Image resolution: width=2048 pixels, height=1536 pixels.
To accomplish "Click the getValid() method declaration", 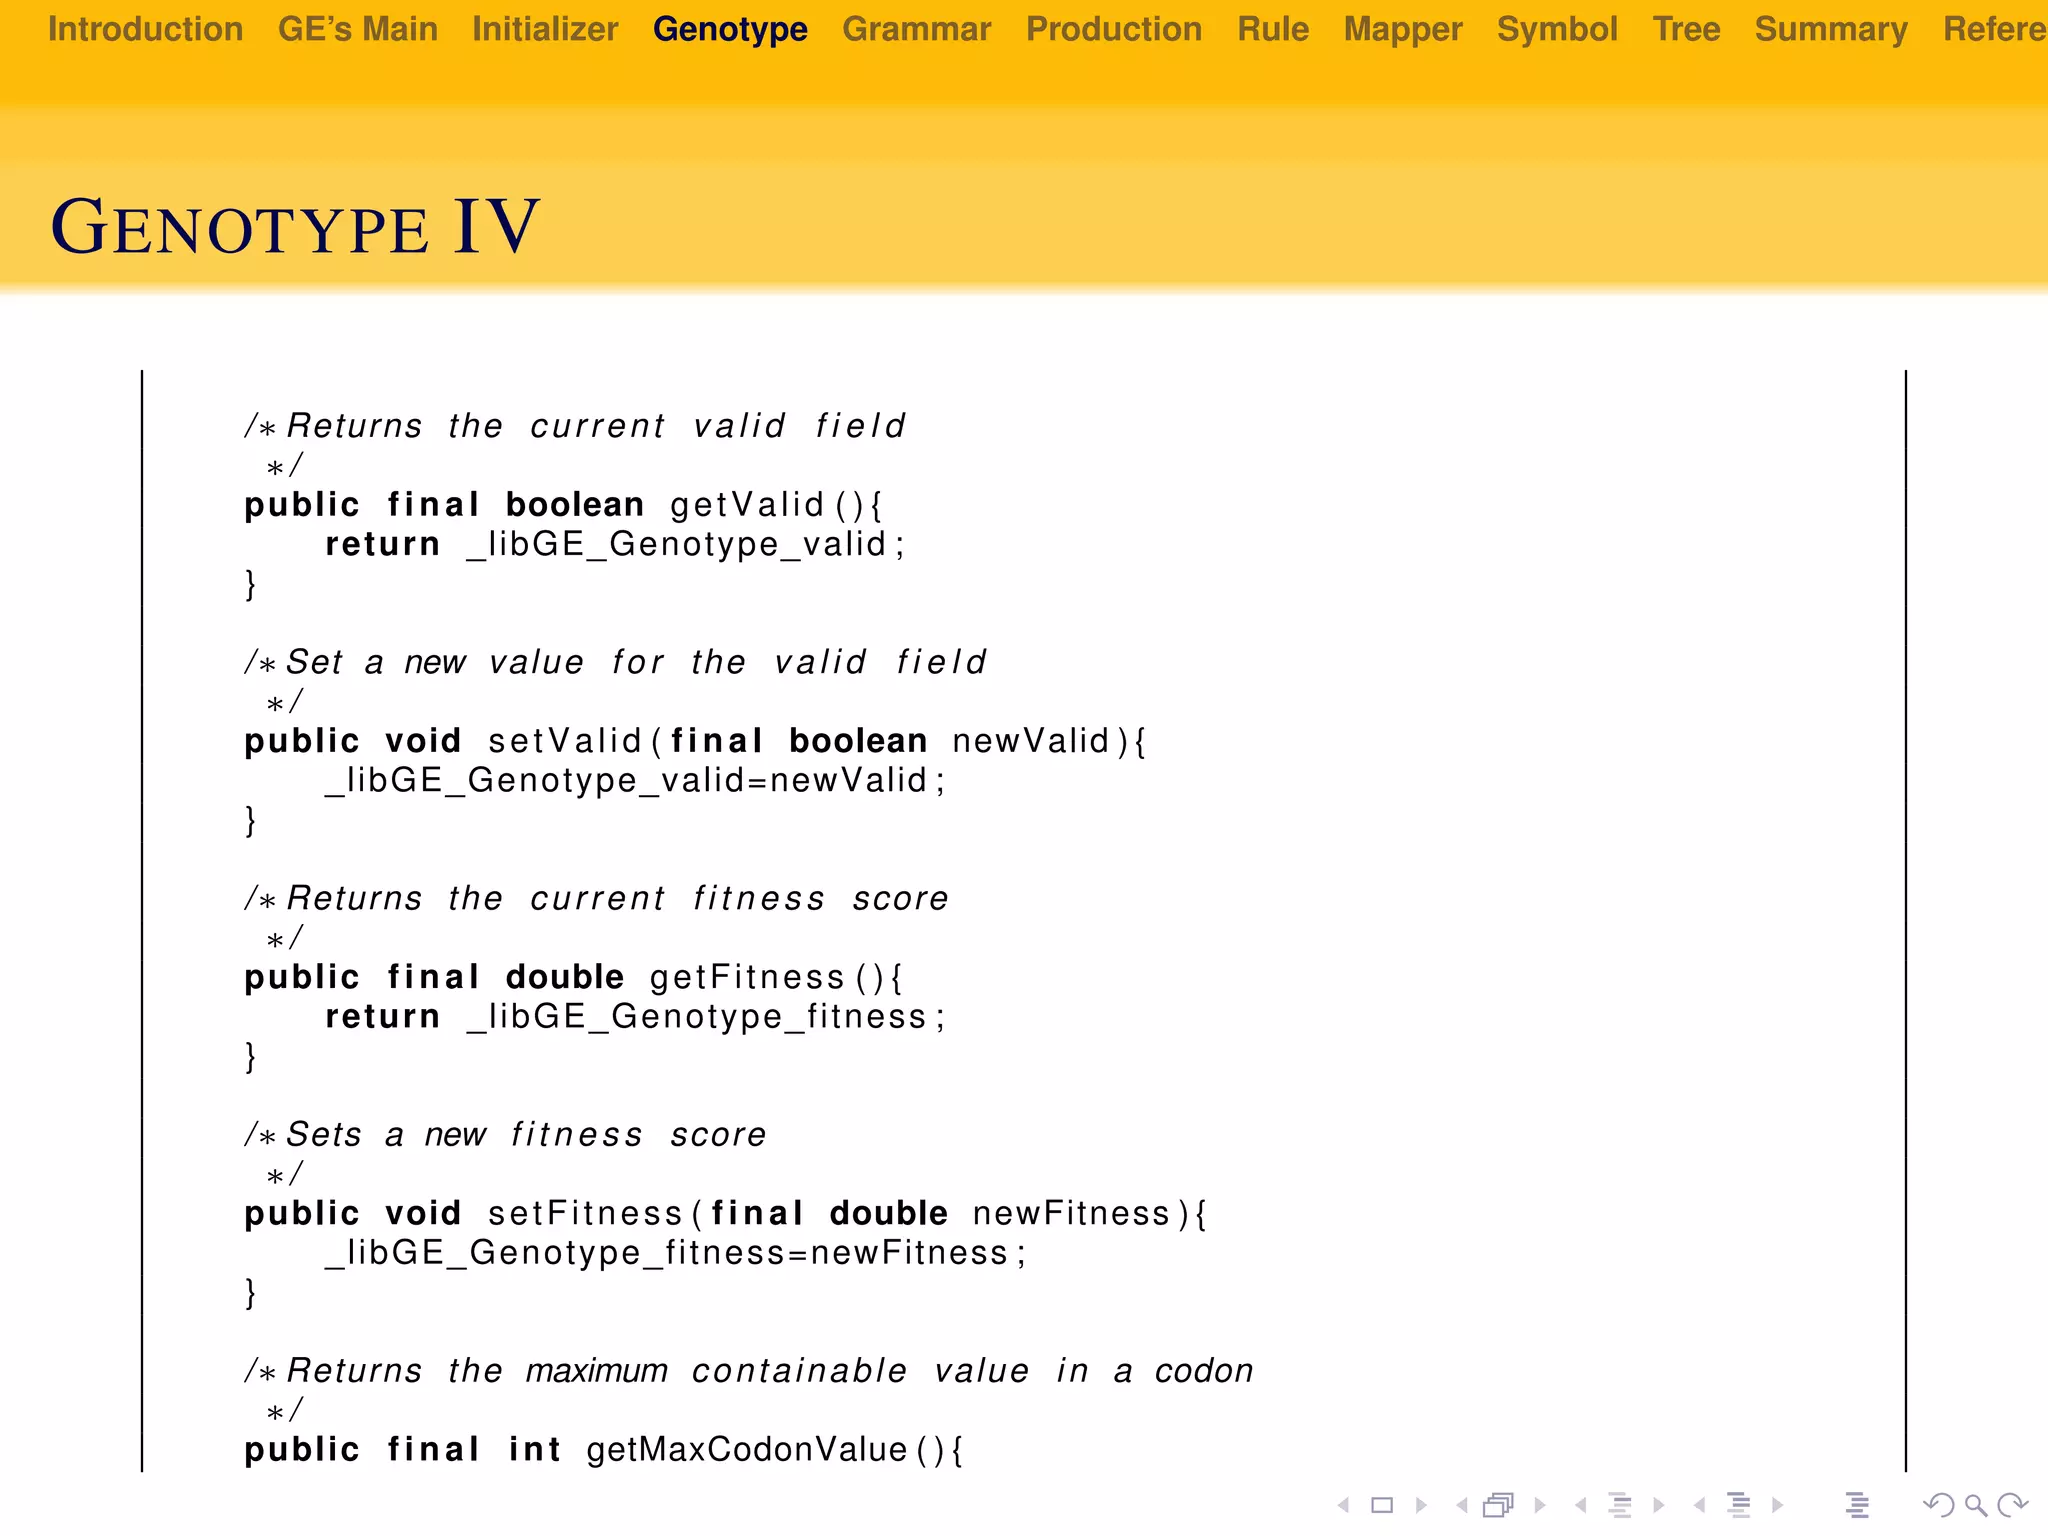I will point(564,505).
